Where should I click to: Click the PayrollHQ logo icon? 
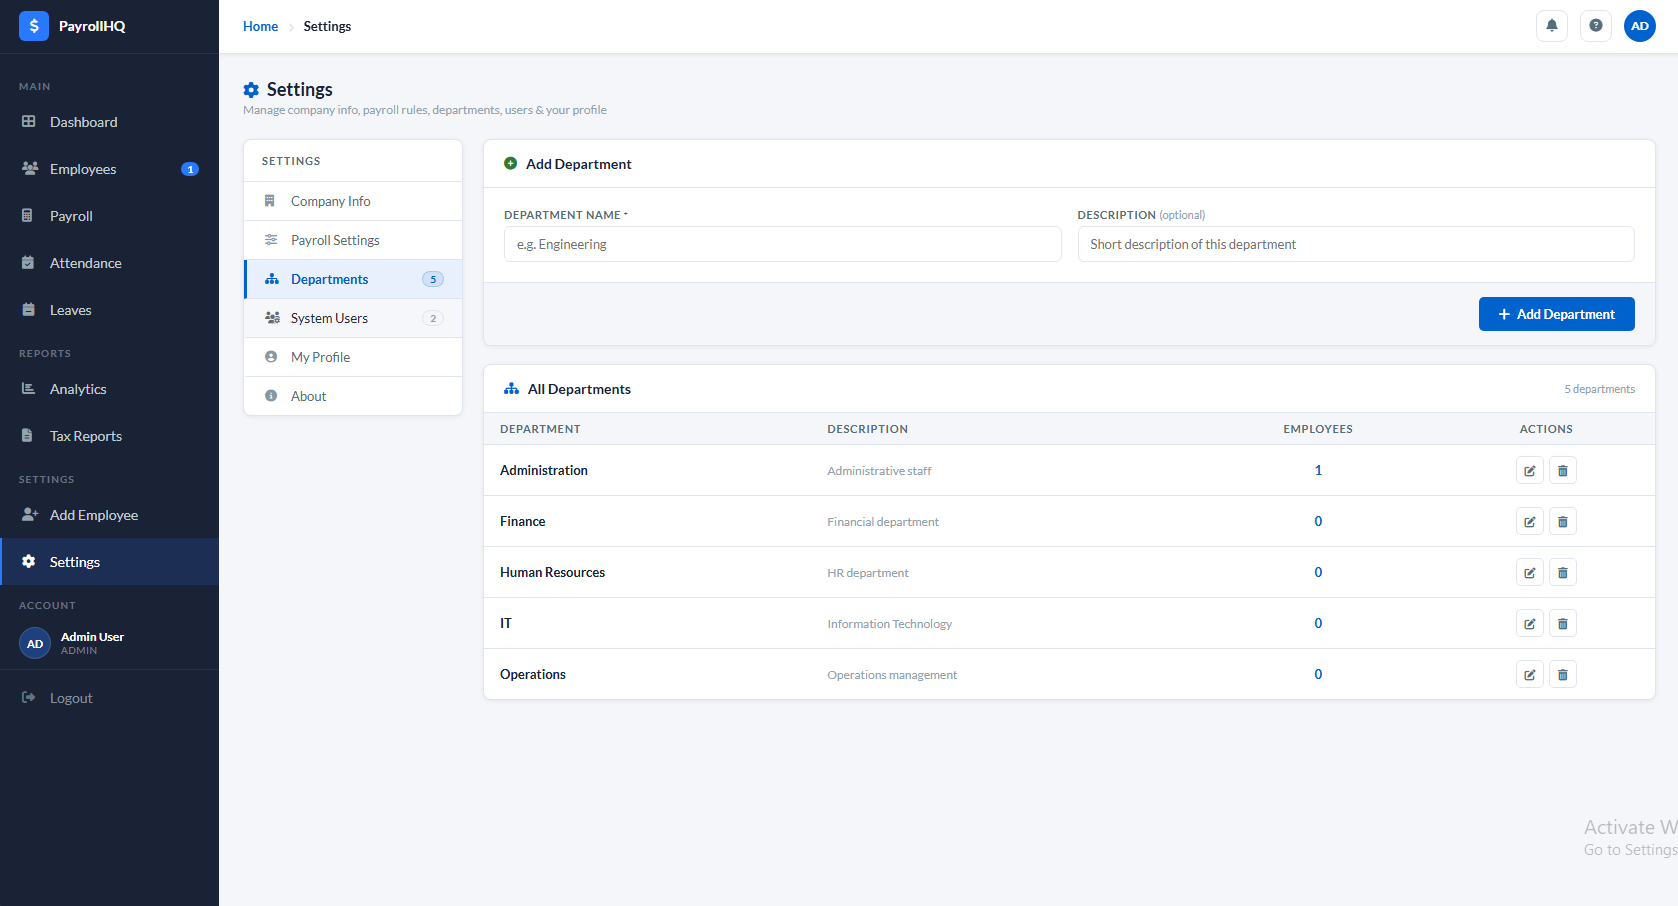point(34,26)
